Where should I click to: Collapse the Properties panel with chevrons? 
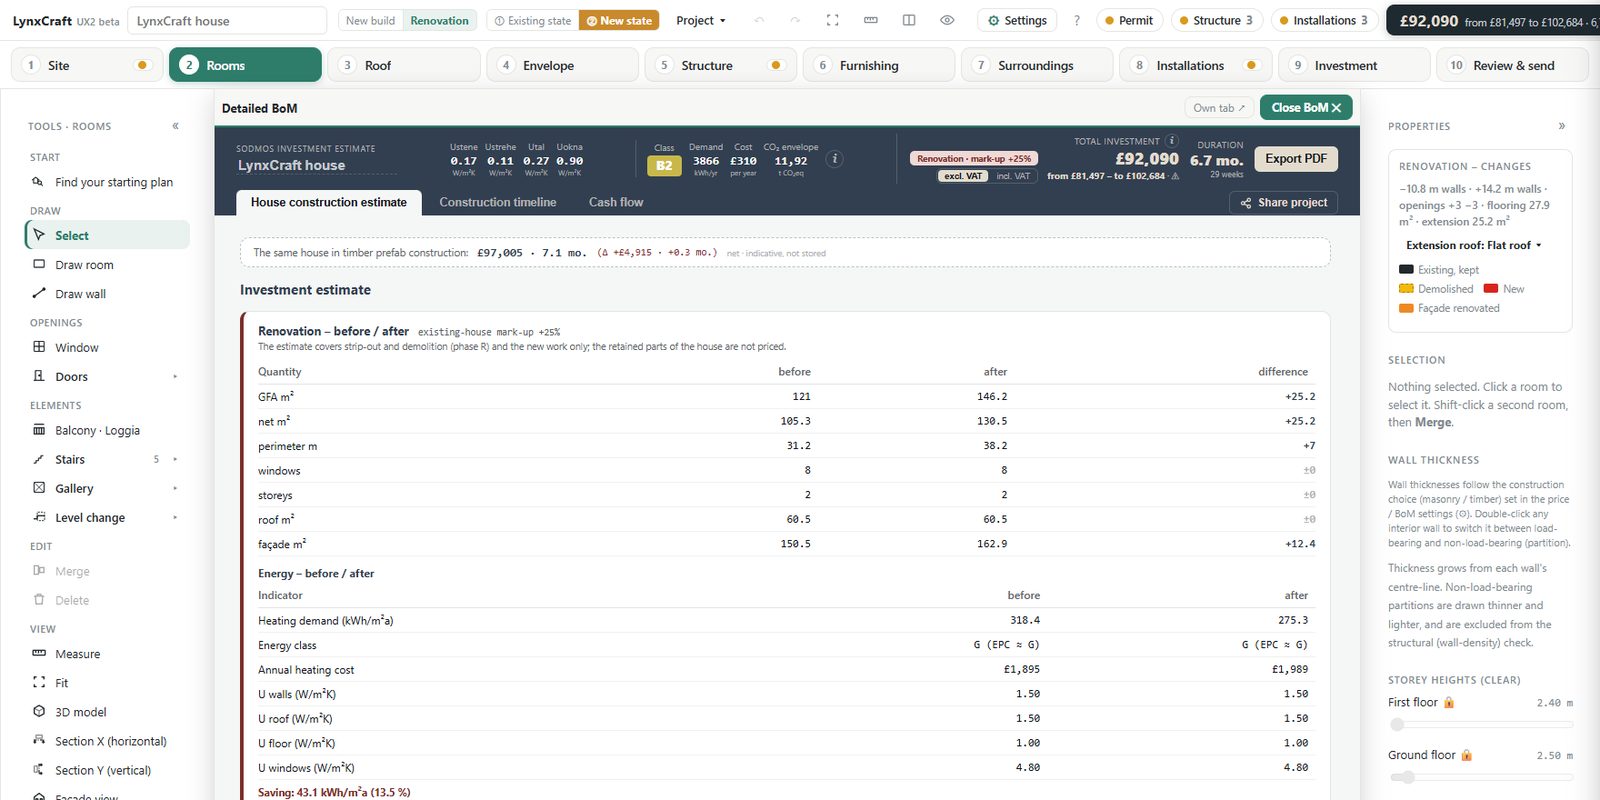tap(1562, 126)
